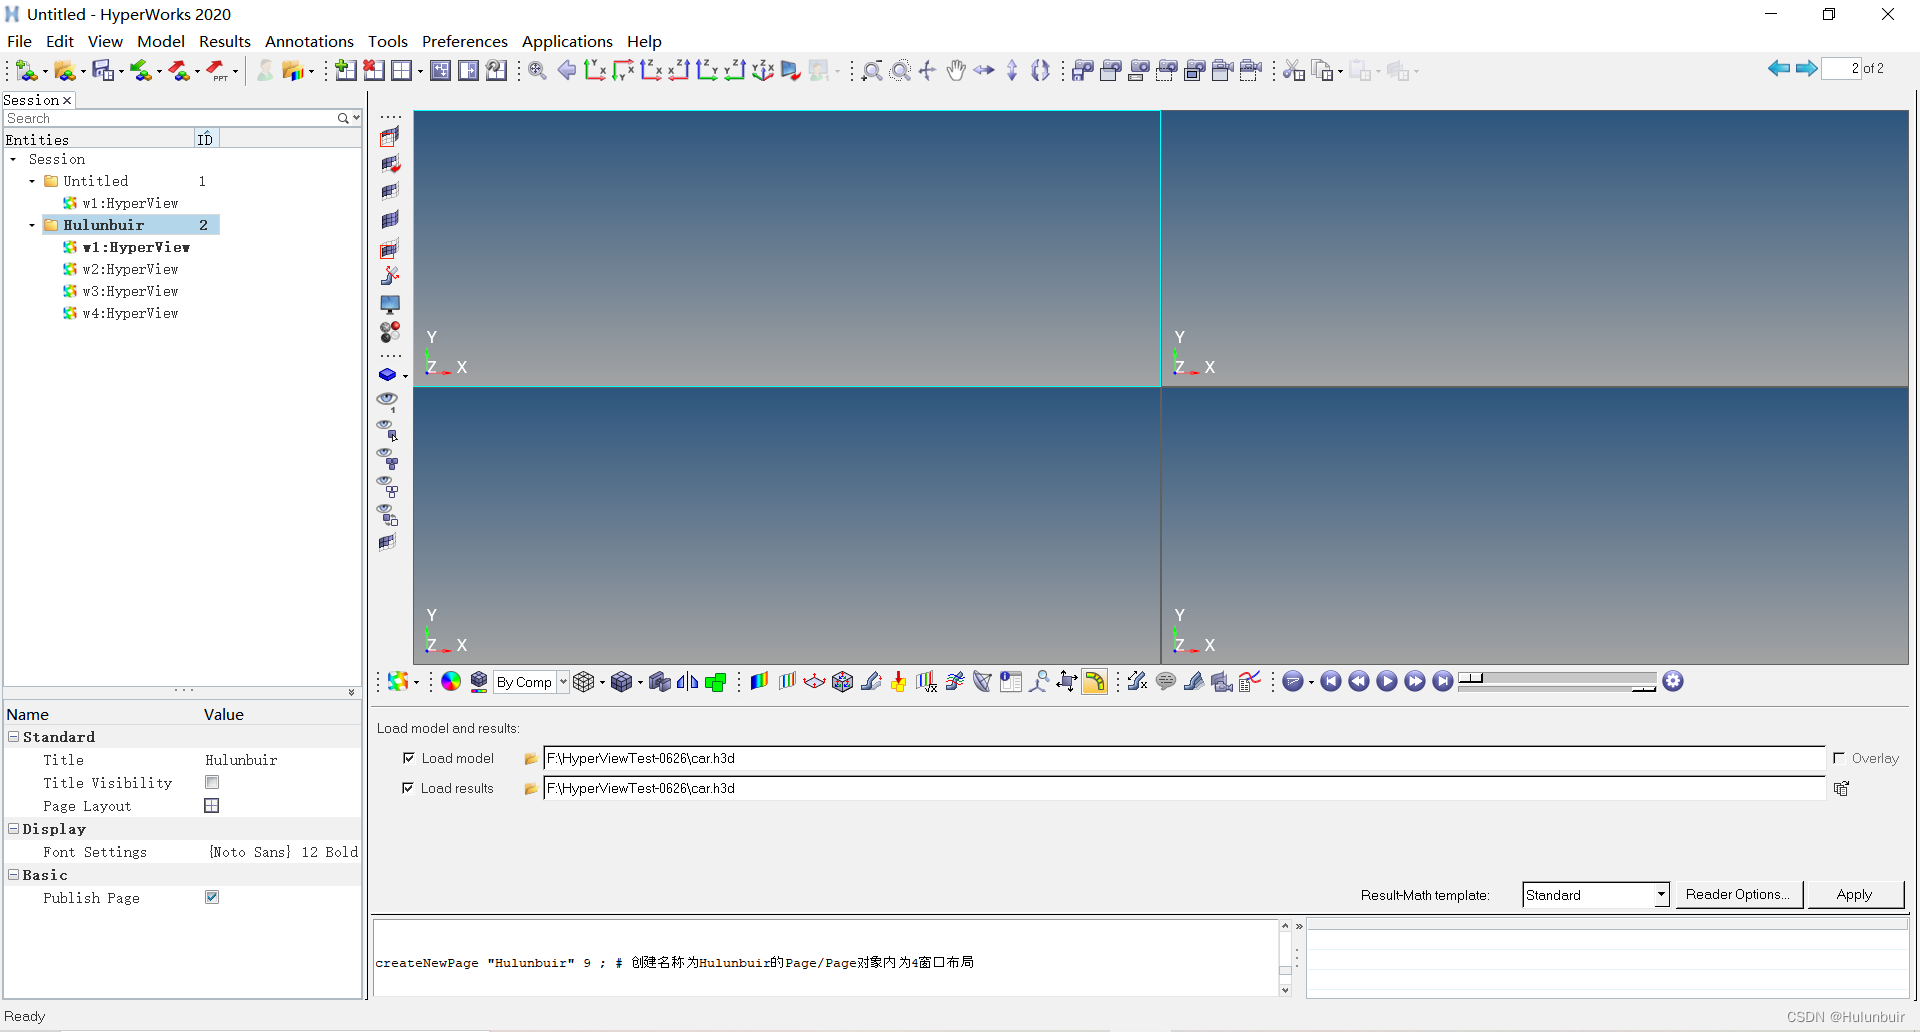The height and width of the screenshot is (1032, 1920).
Task: Close the Session tab
Action: [67, 100]
